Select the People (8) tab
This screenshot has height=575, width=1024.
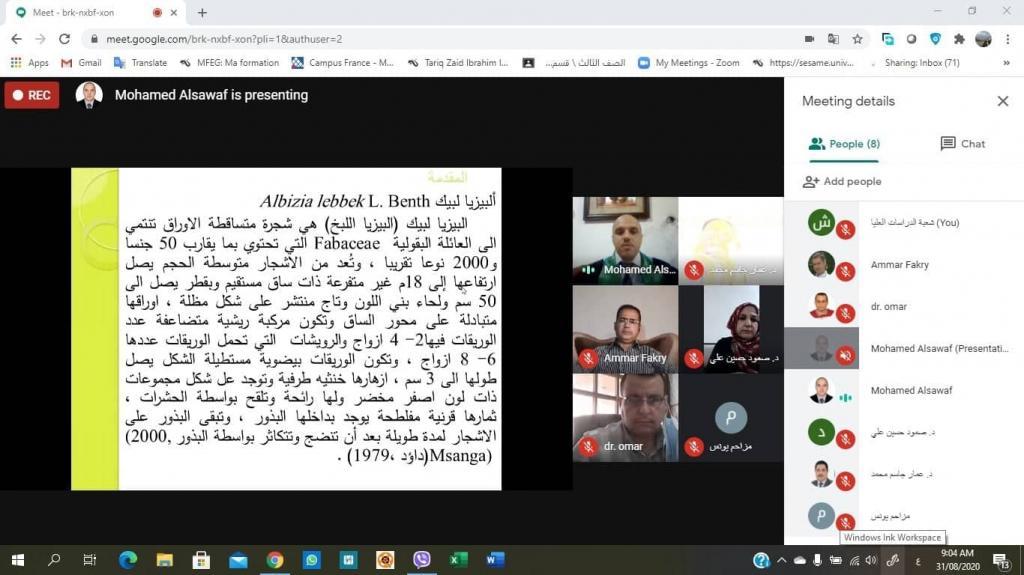[x=844, y=144]
